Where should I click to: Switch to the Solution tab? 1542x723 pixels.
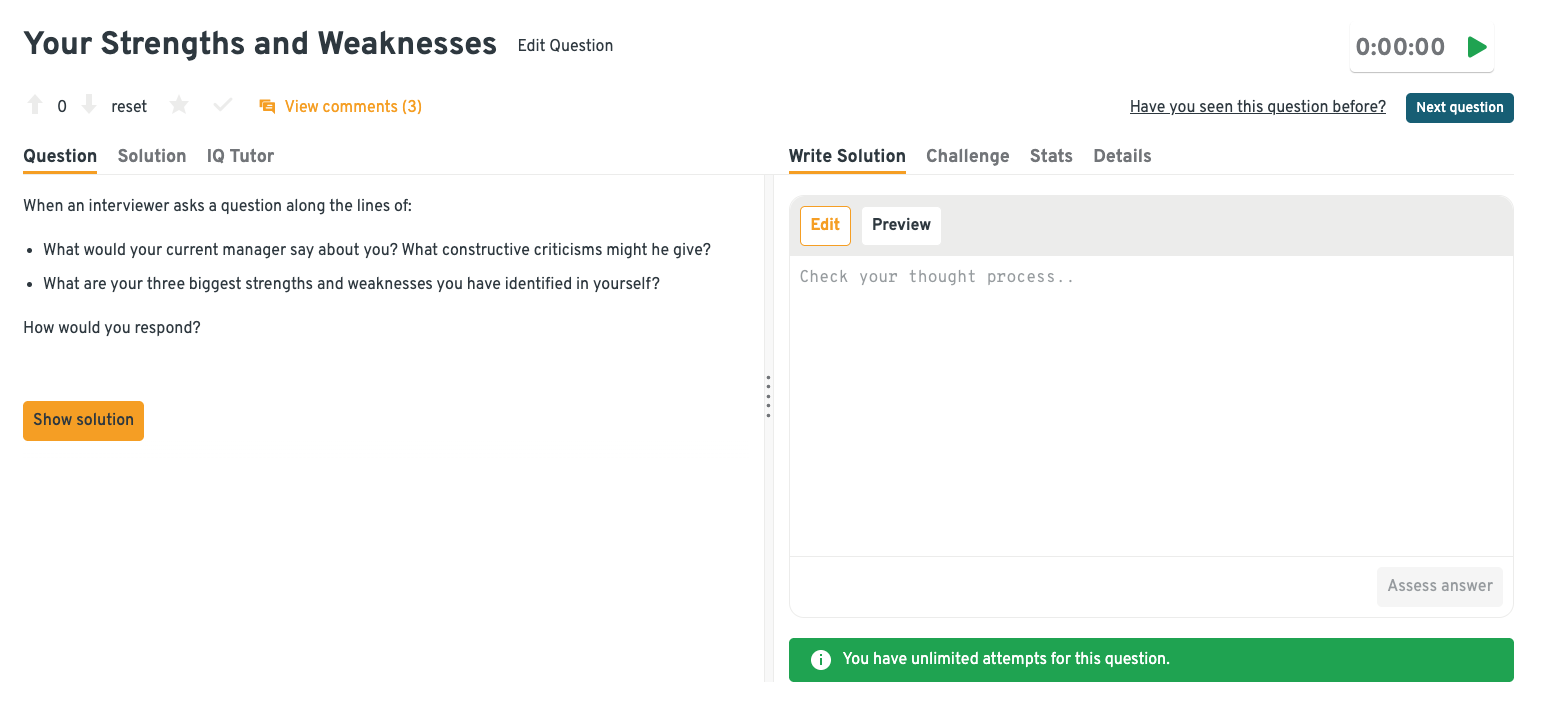tap(152, 156)
